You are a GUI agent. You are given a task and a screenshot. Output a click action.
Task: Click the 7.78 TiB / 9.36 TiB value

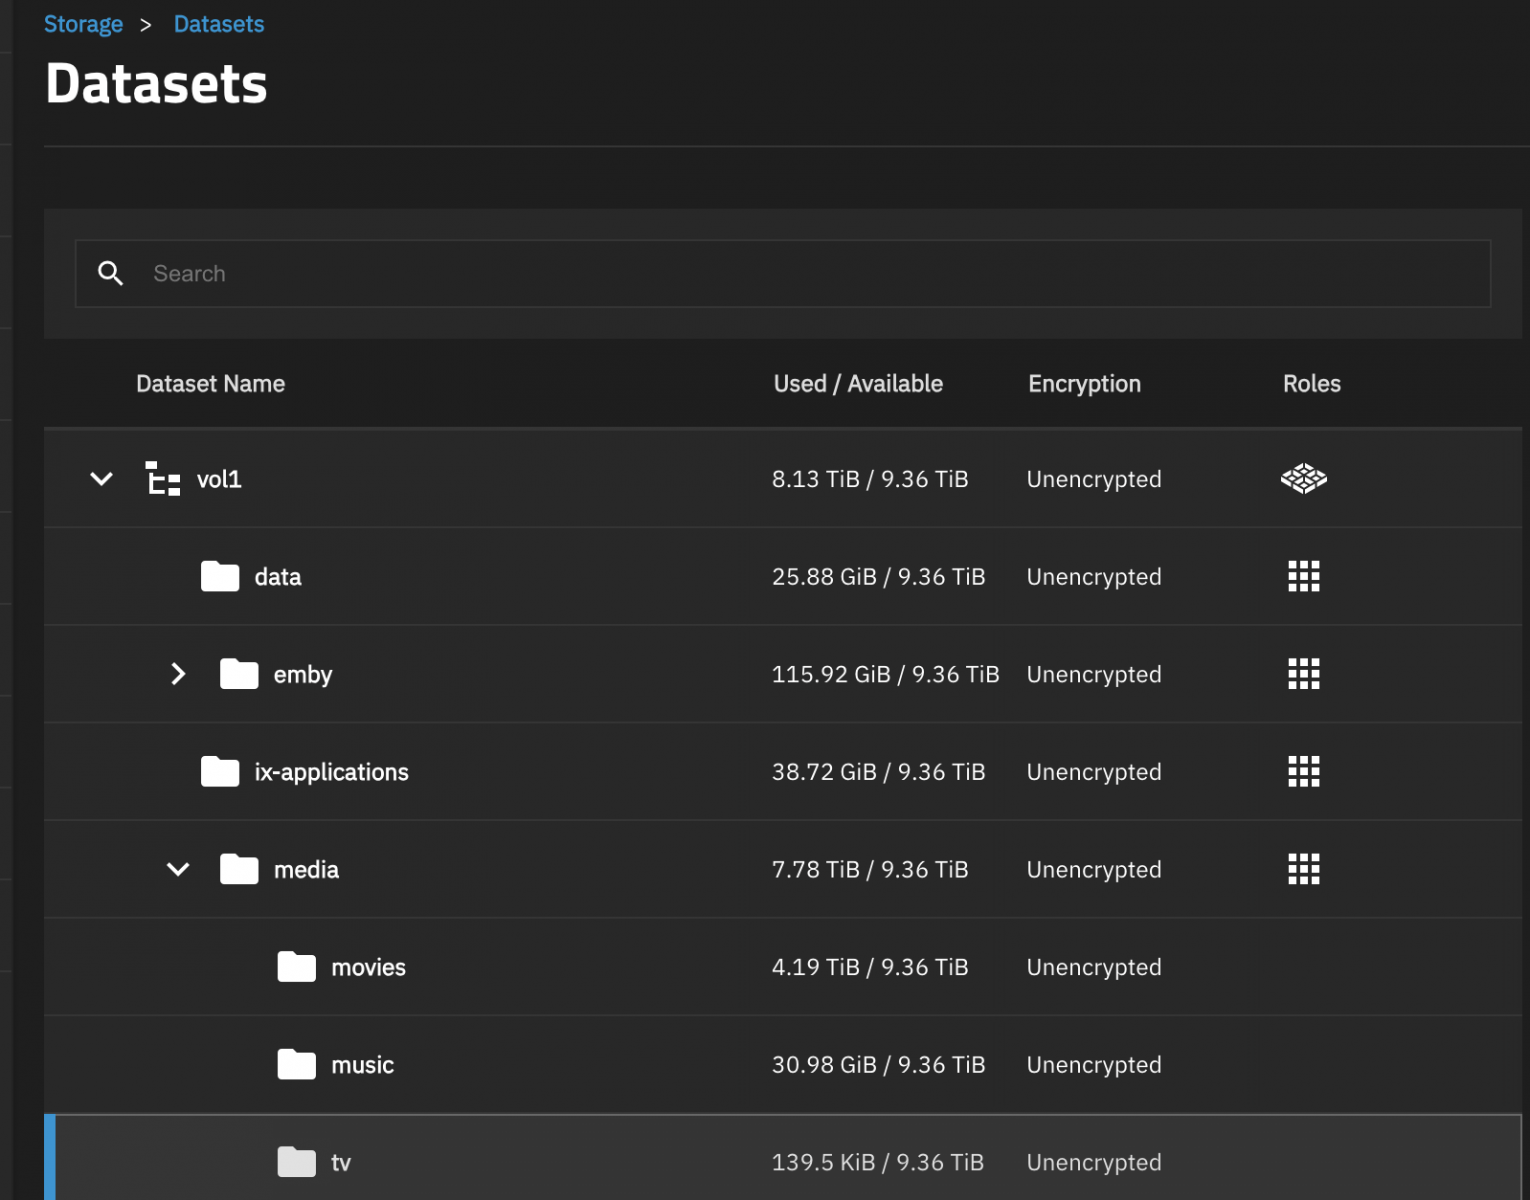tap(870, 870)
